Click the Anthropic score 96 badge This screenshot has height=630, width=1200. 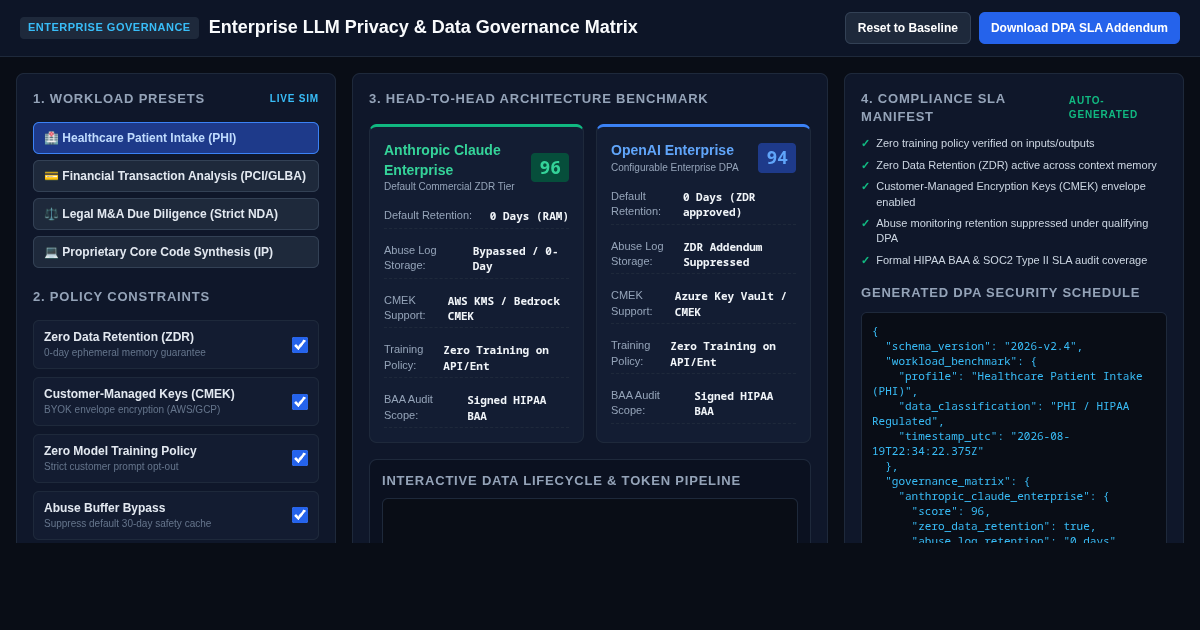click(550, 168)
